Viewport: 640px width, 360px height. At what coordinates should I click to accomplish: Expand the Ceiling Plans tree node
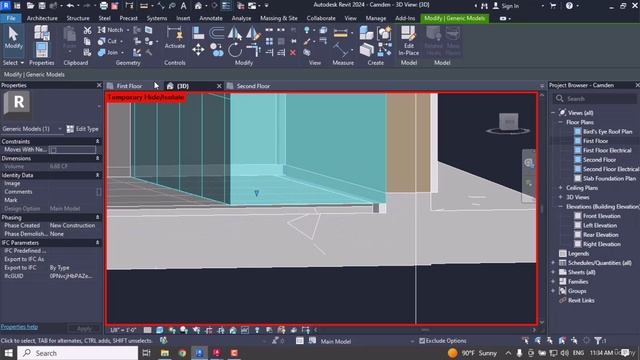(560, 188)
